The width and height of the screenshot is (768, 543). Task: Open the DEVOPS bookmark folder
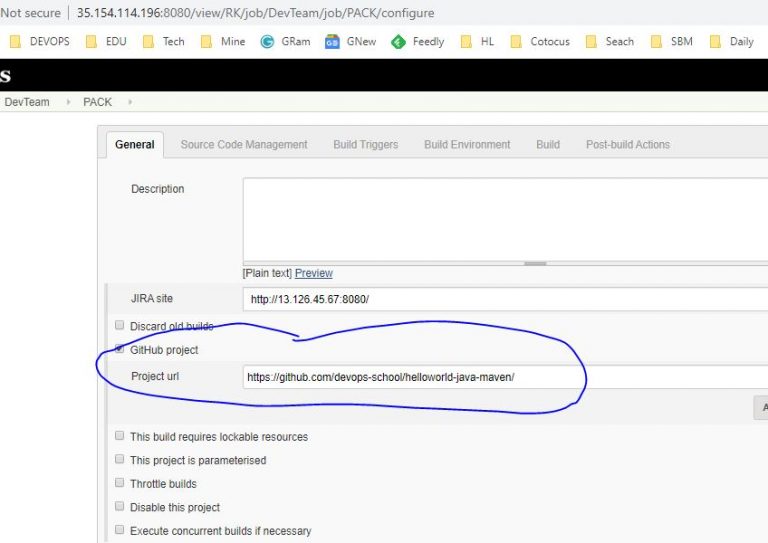coord(40,41)
